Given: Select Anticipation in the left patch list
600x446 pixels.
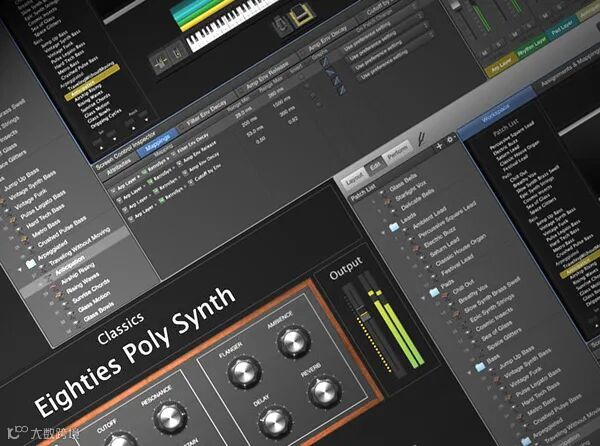Looking at the screenshot, I should coord(70,265).
